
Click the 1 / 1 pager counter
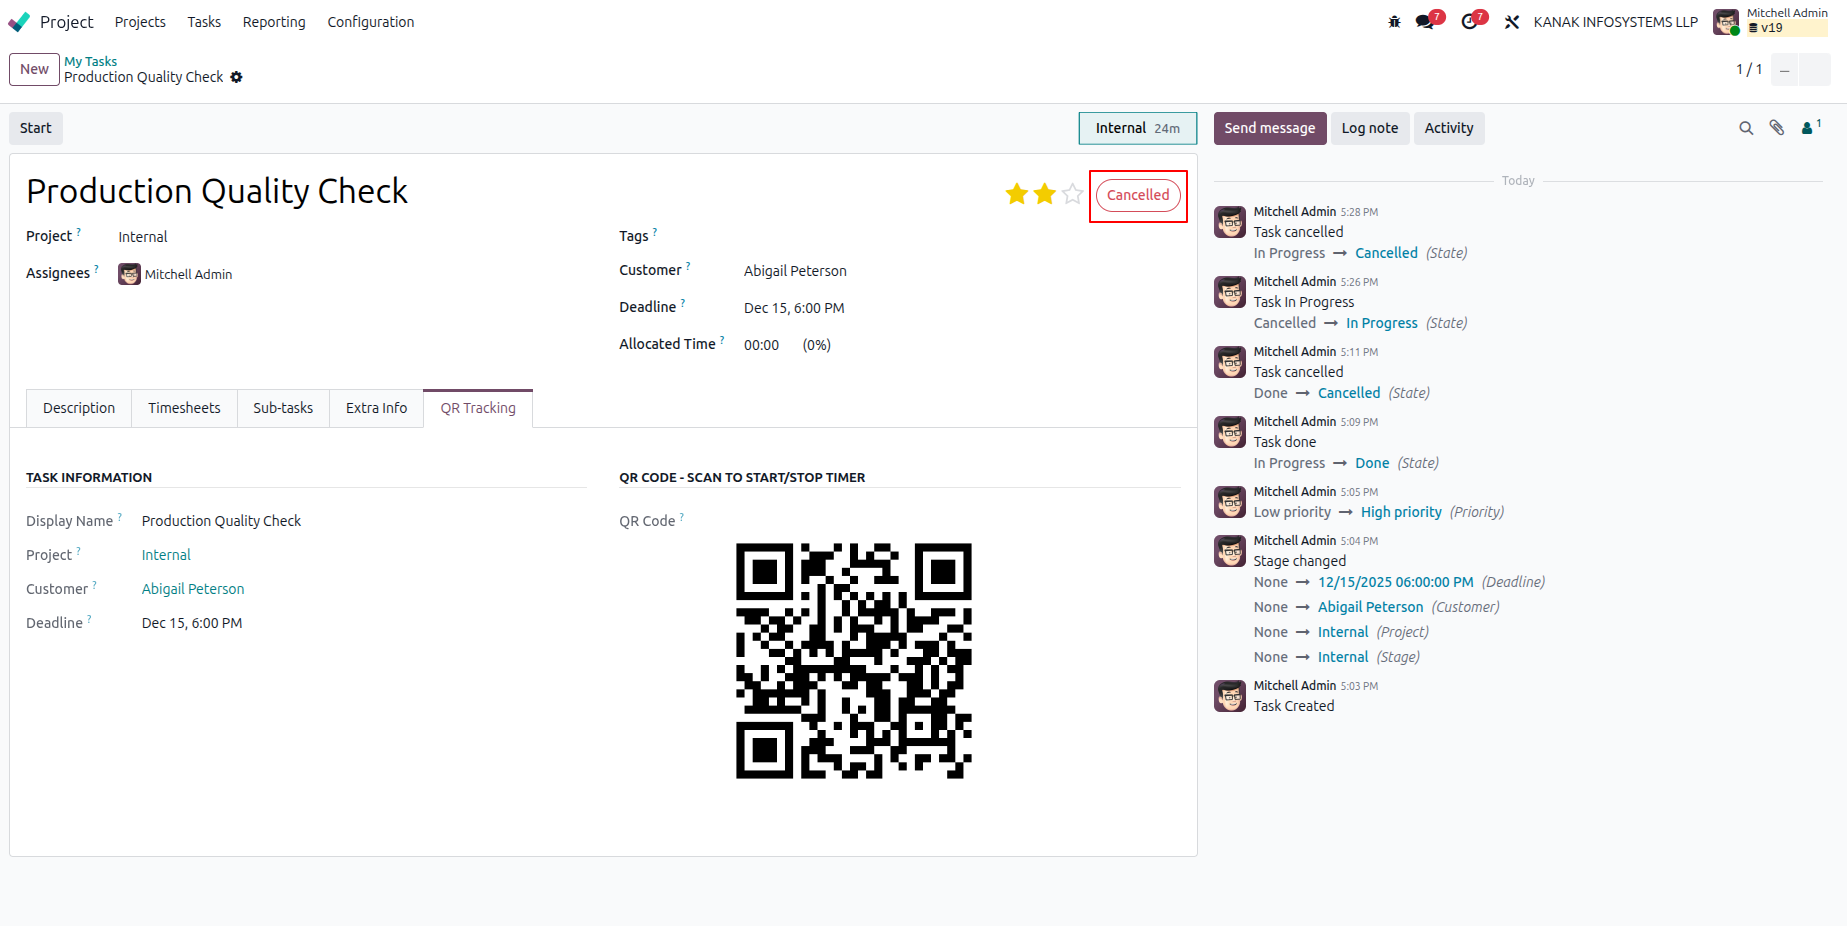coord(1749,69)
